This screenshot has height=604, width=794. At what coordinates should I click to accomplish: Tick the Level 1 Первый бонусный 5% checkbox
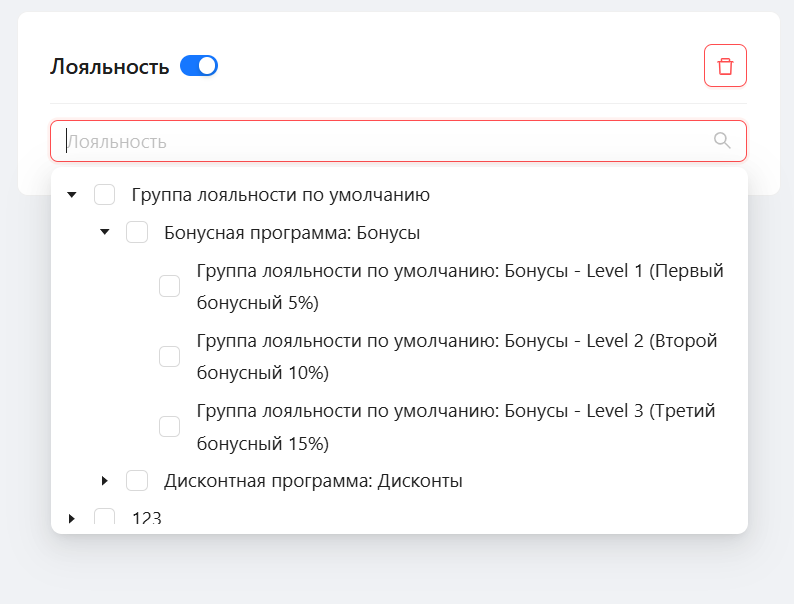click(169, 286)
